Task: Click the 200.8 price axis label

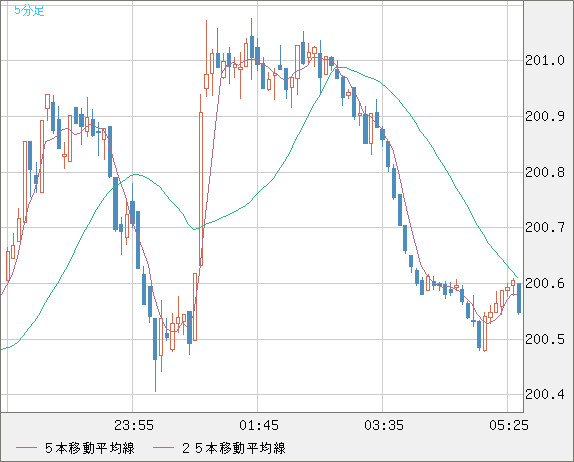Action: tap(545, 172)
